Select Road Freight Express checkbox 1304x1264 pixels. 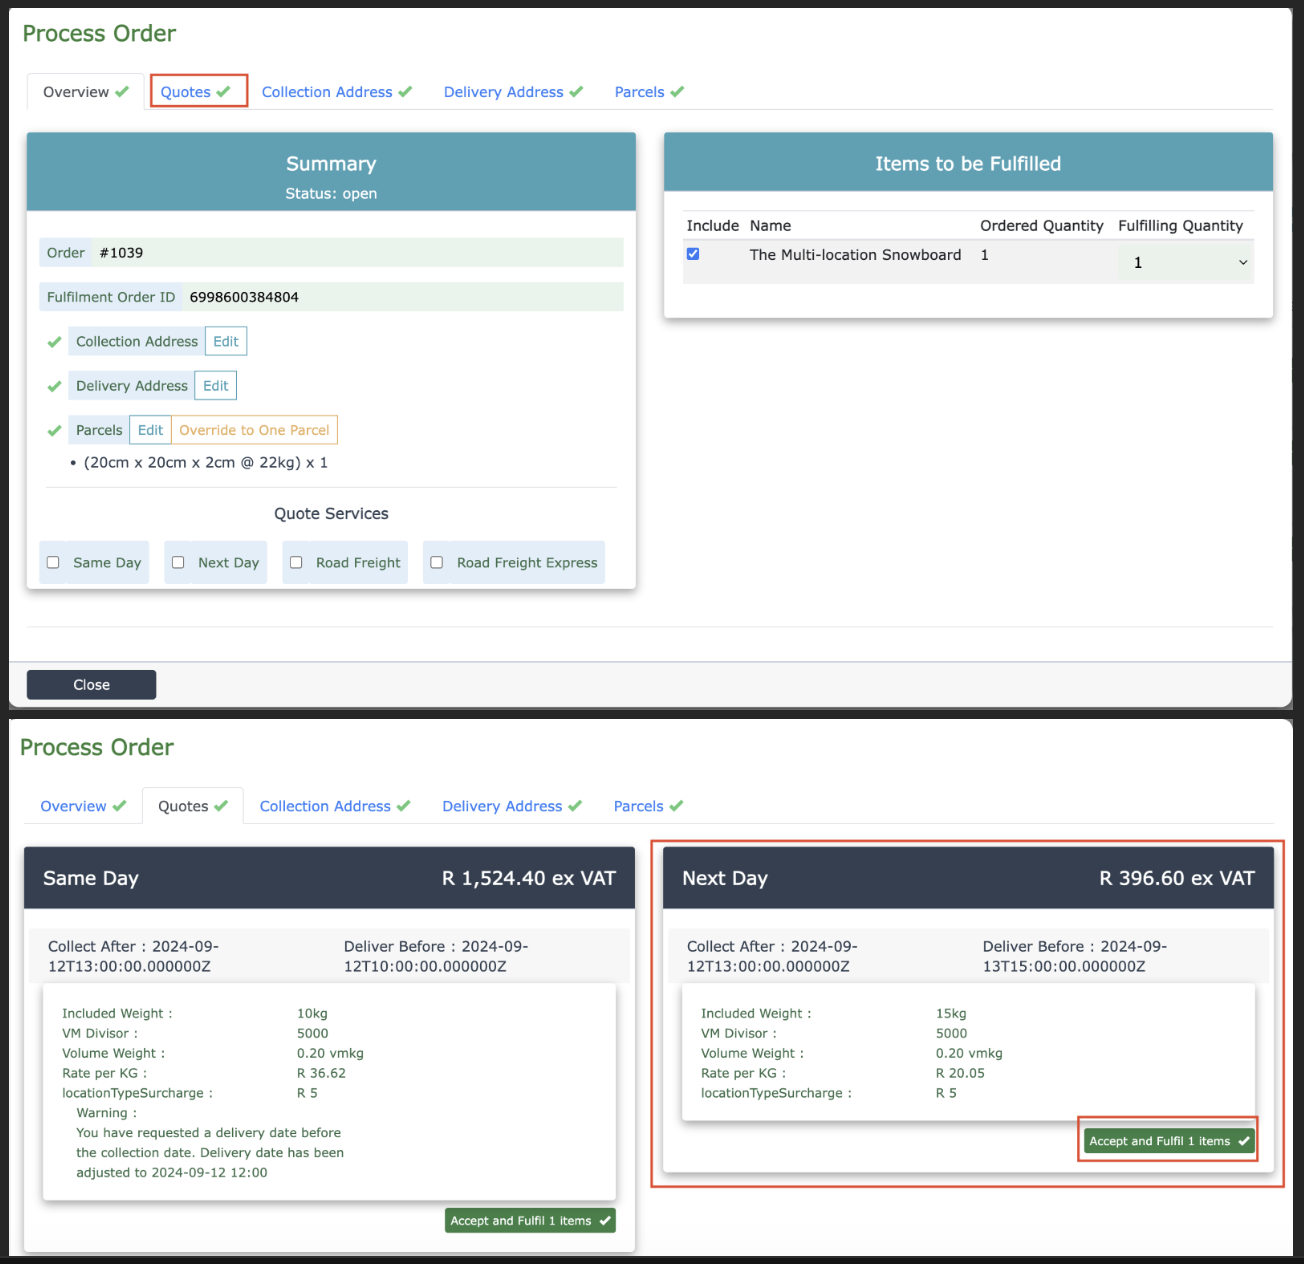click(x=437, y=563)
